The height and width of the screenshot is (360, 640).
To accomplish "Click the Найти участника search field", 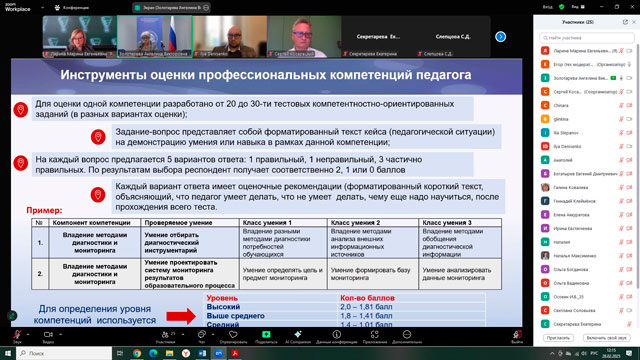I will point(587,38).
